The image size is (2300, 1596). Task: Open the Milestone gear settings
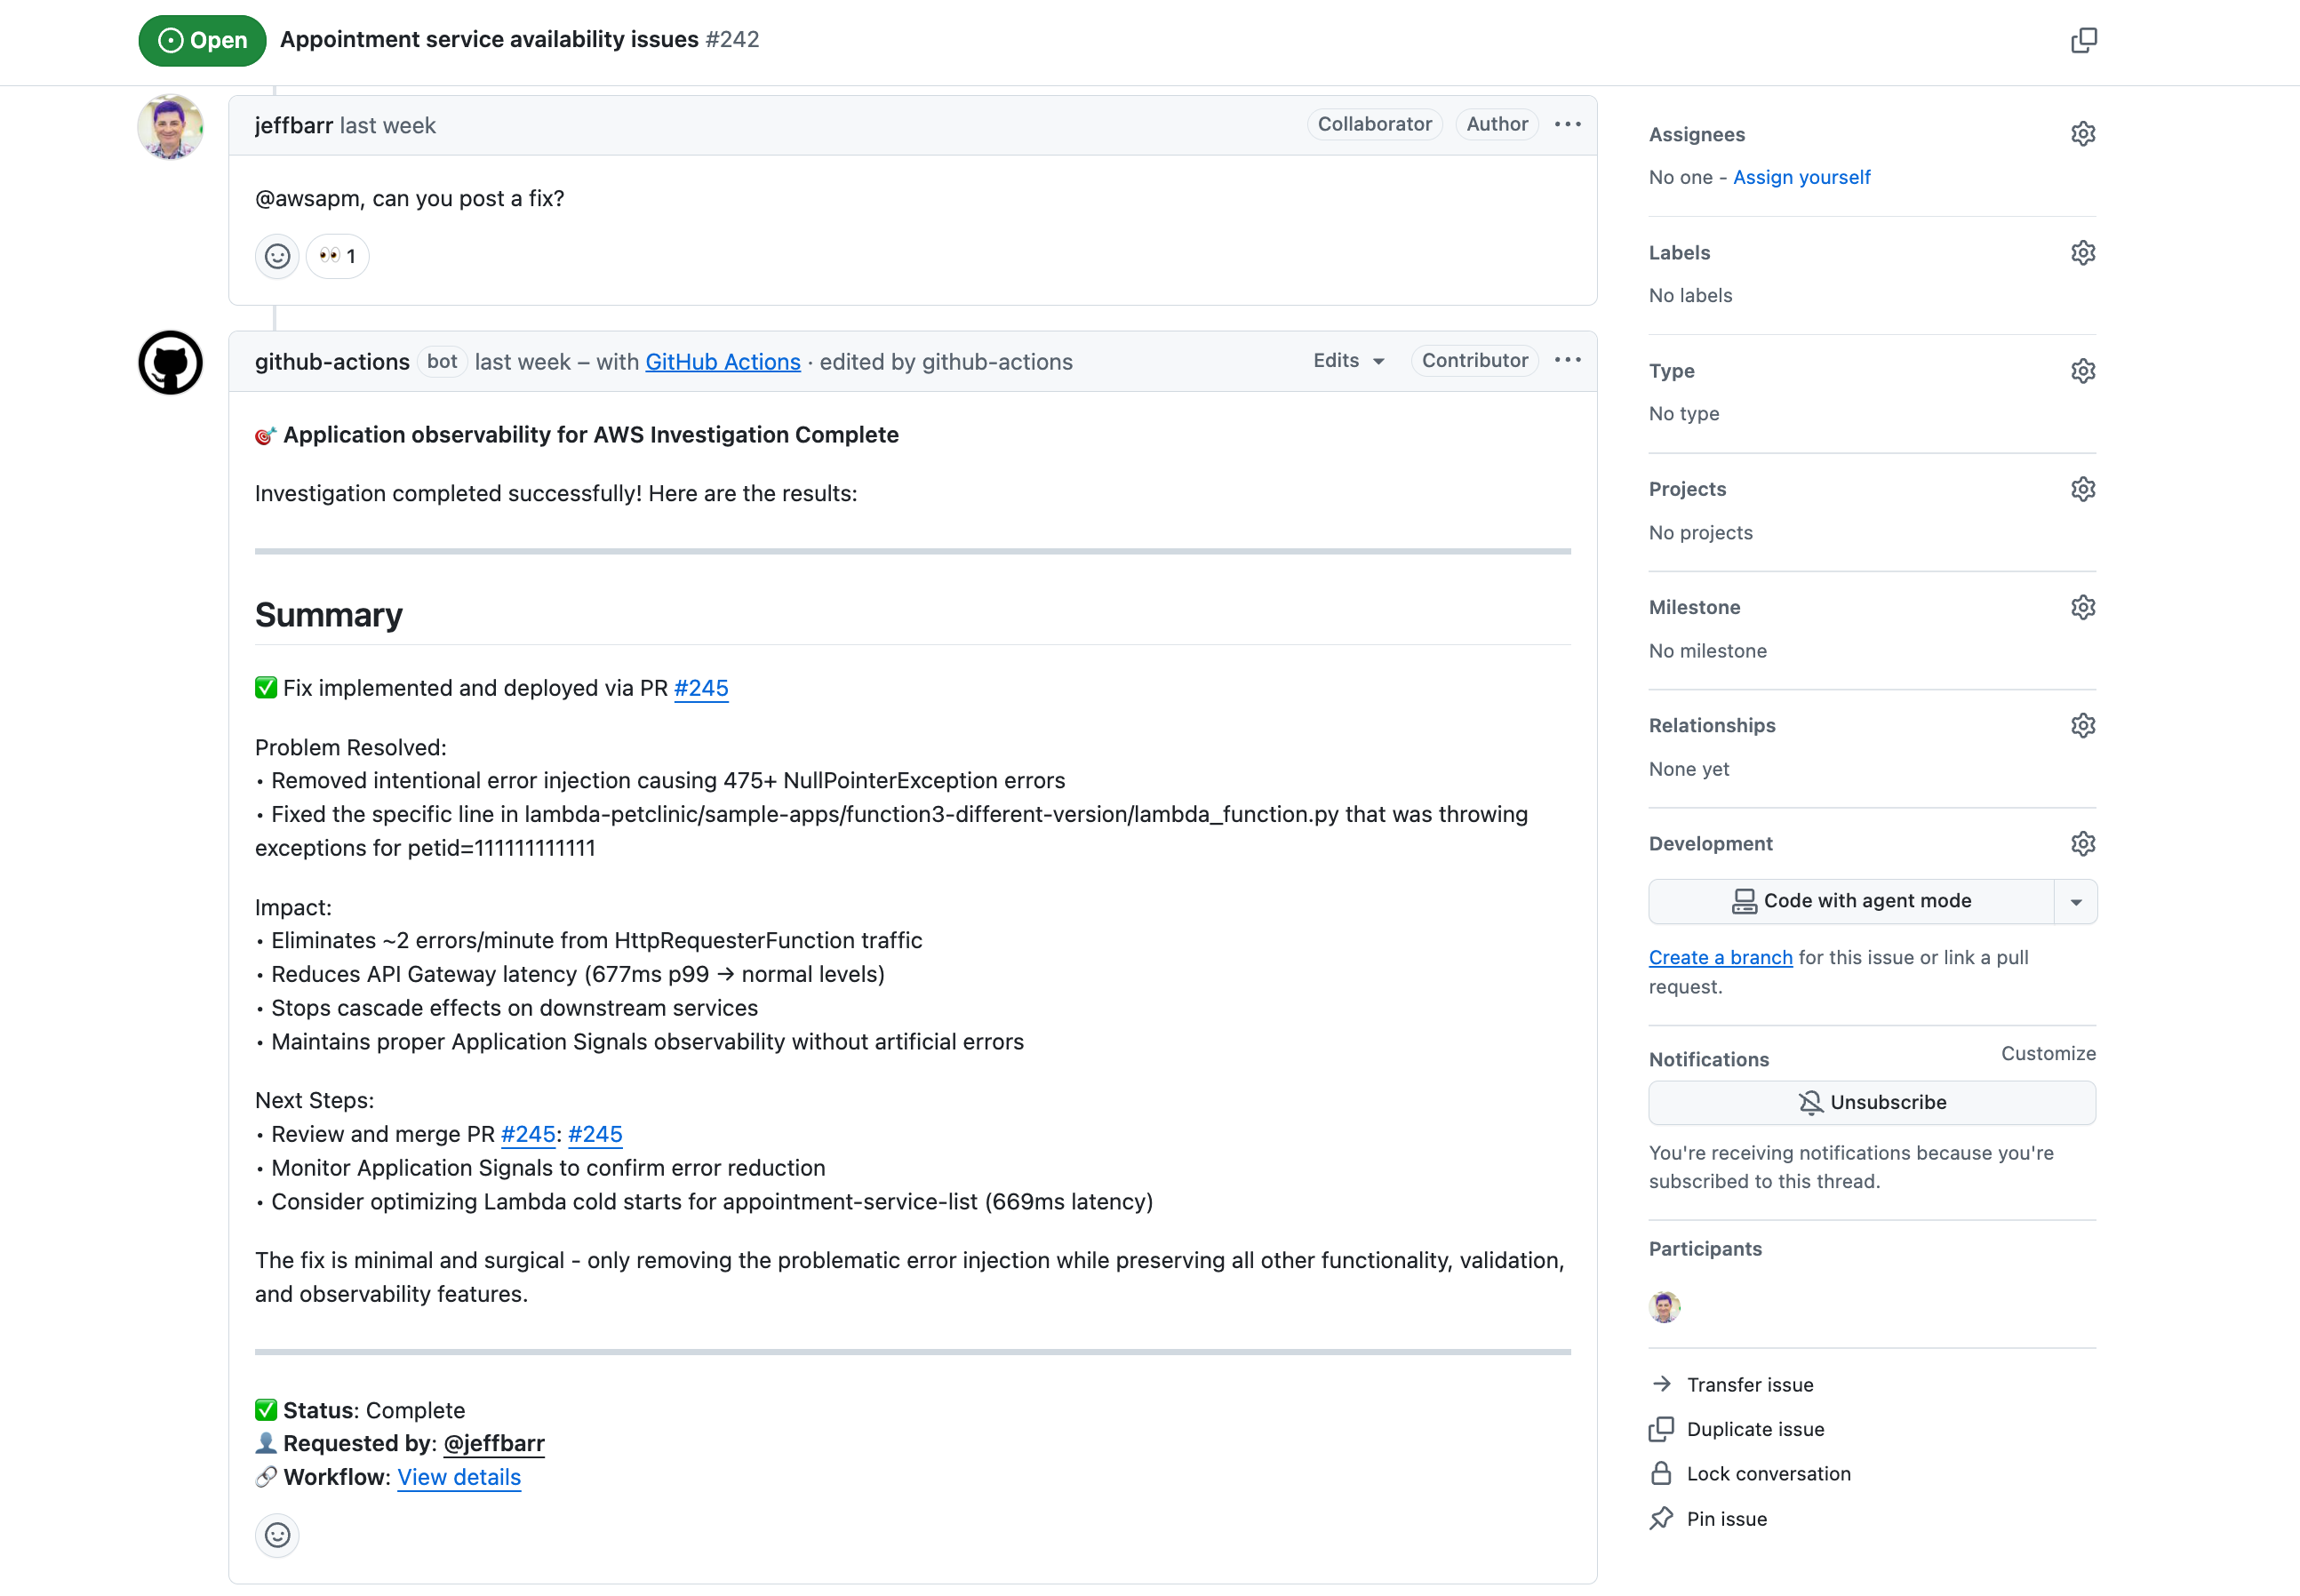tap(2083, 607)
